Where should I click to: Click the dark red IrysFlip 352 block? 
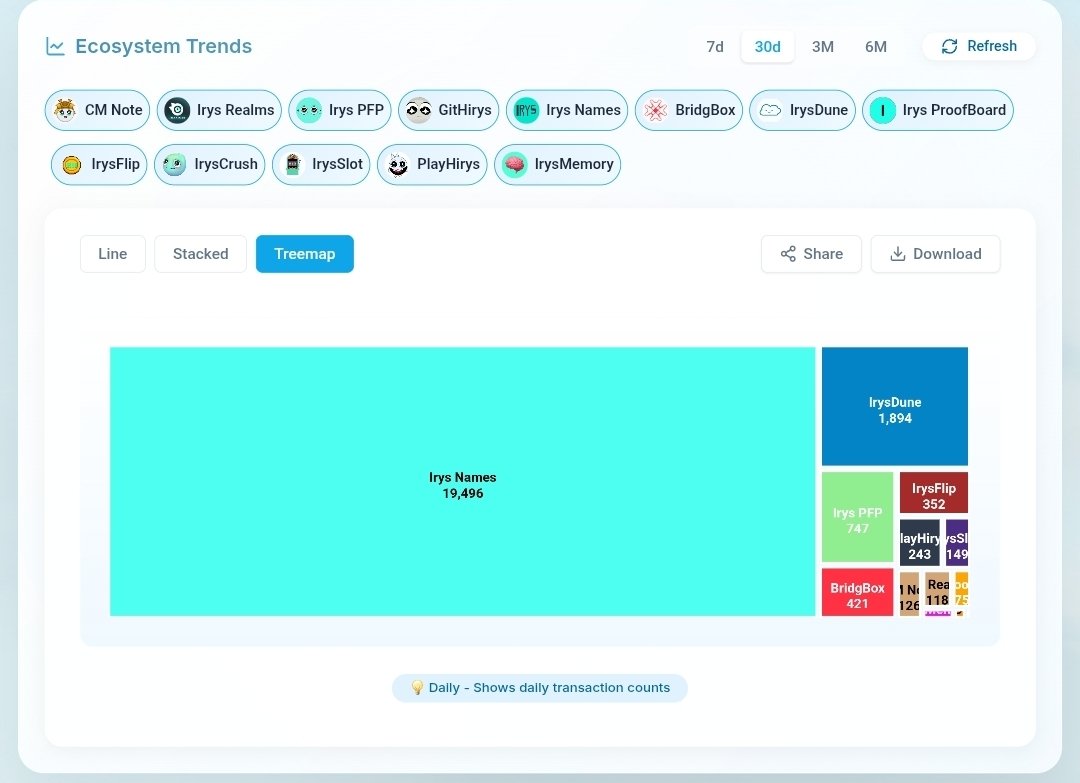(x=934, y=492)
